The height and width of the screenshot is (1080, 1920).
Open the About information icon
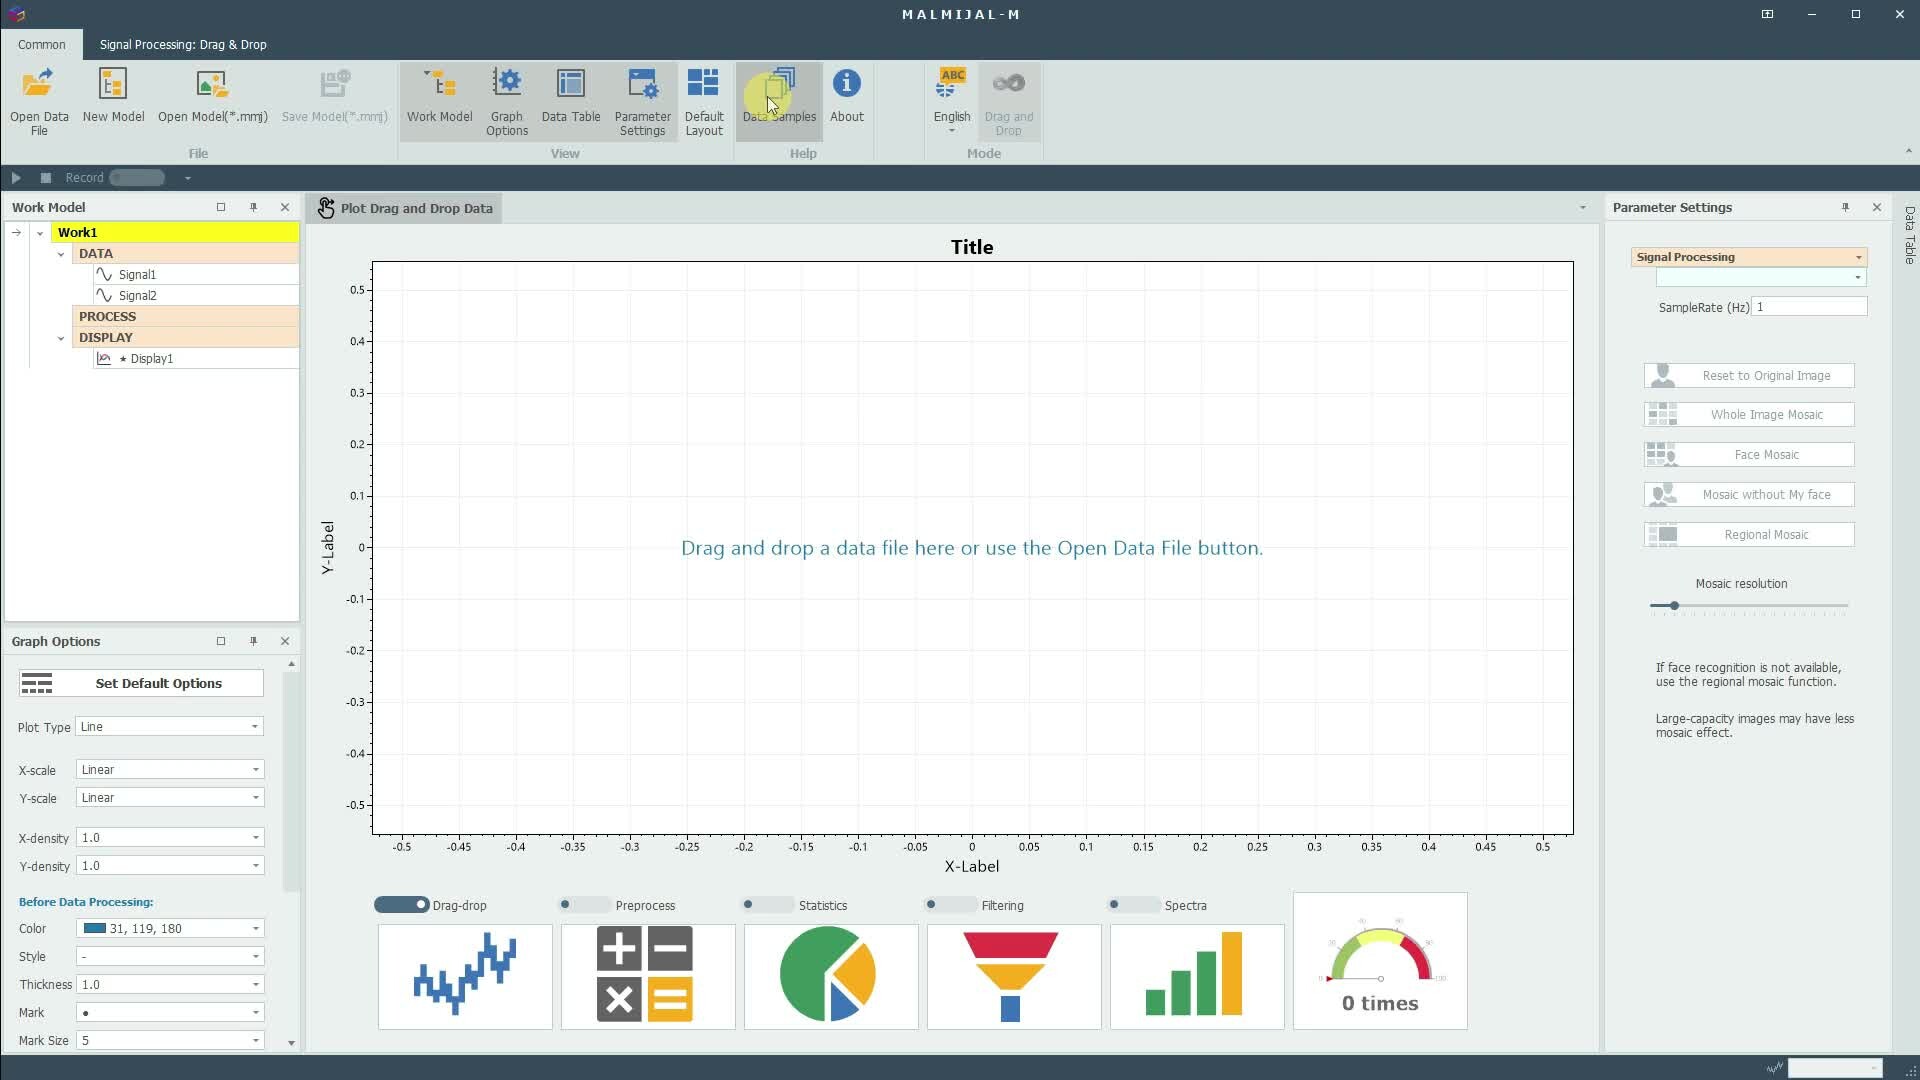click(x=846, y=85)
